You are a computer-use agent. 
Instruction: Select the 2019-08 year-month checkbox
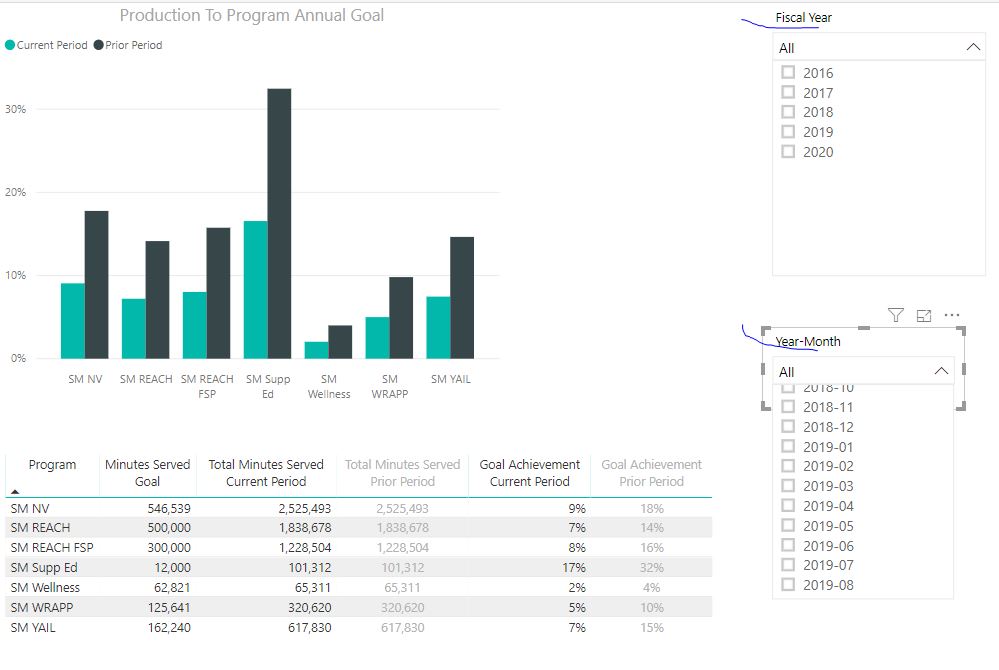788,584
